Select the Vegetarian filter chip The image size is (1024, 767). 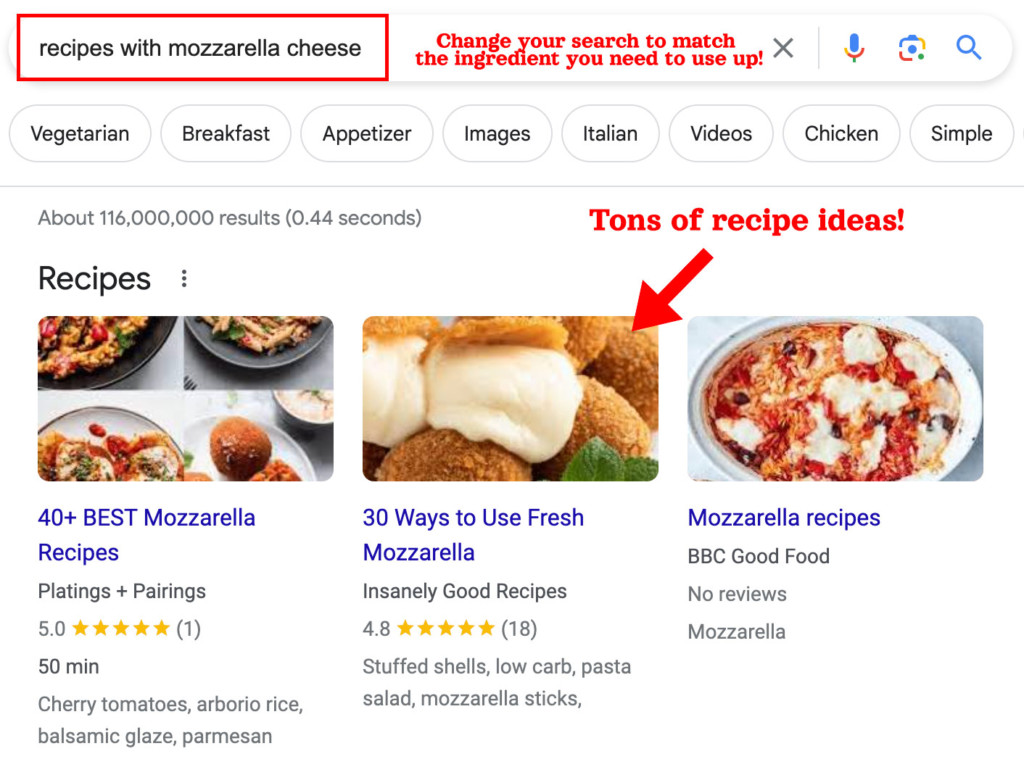coord(79,133)
